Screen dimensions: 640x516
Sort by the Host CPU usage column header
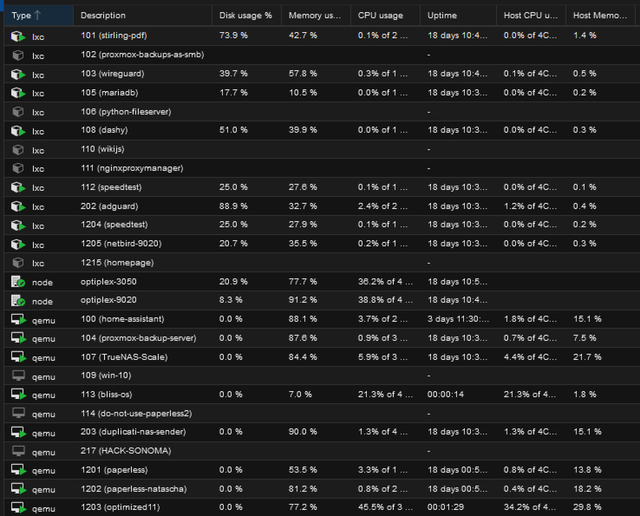pyautogui.click(x=531, y=16)
